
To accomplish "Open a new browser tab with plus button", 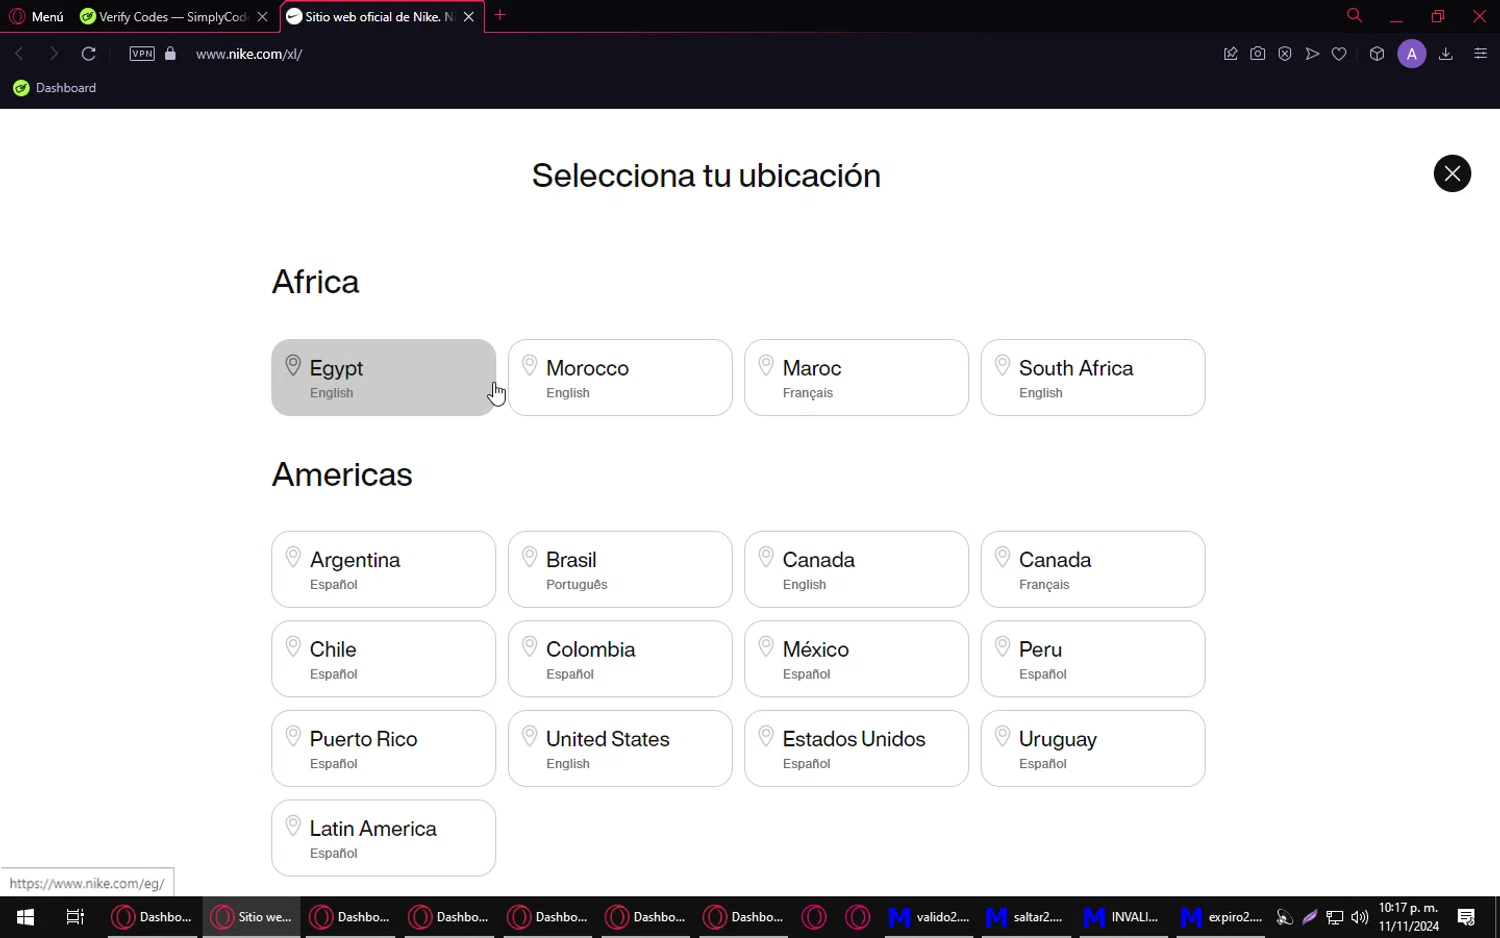I will point(500,15).
